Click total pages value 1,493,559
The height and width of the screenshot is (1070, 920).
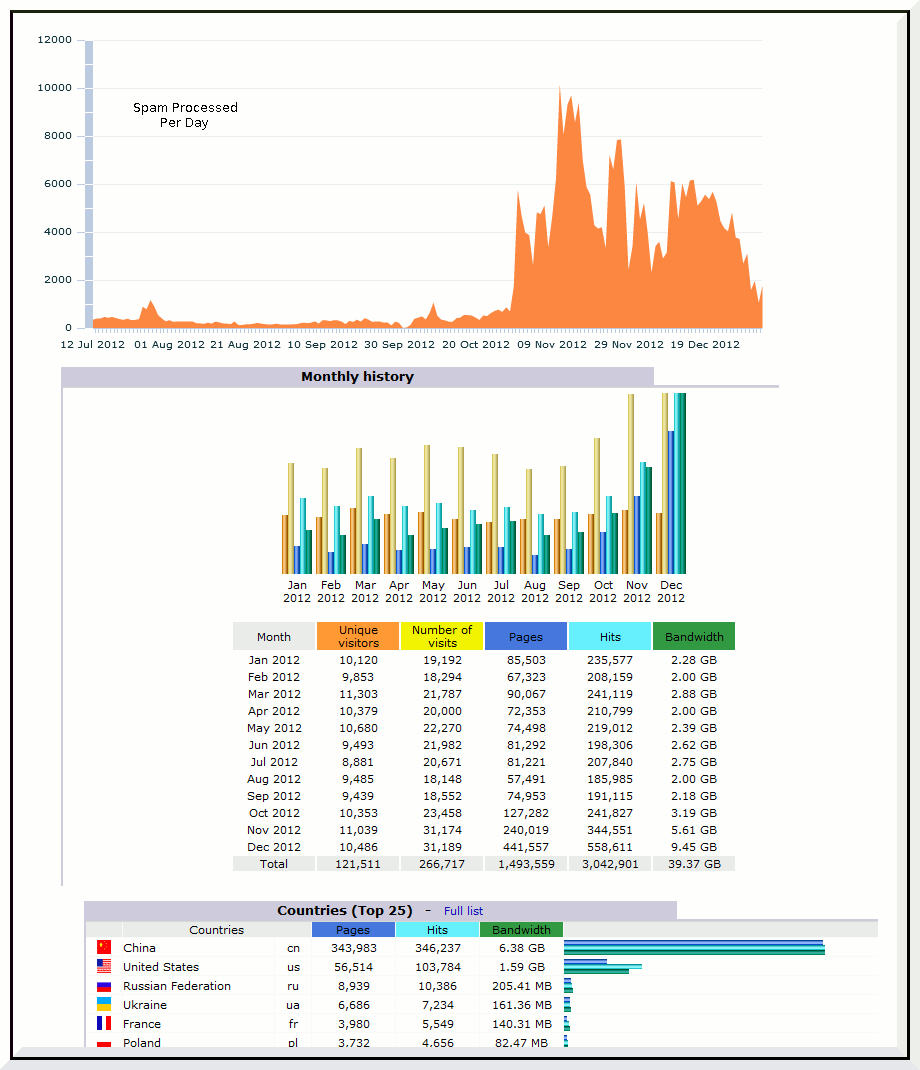[x=526, y=864]
